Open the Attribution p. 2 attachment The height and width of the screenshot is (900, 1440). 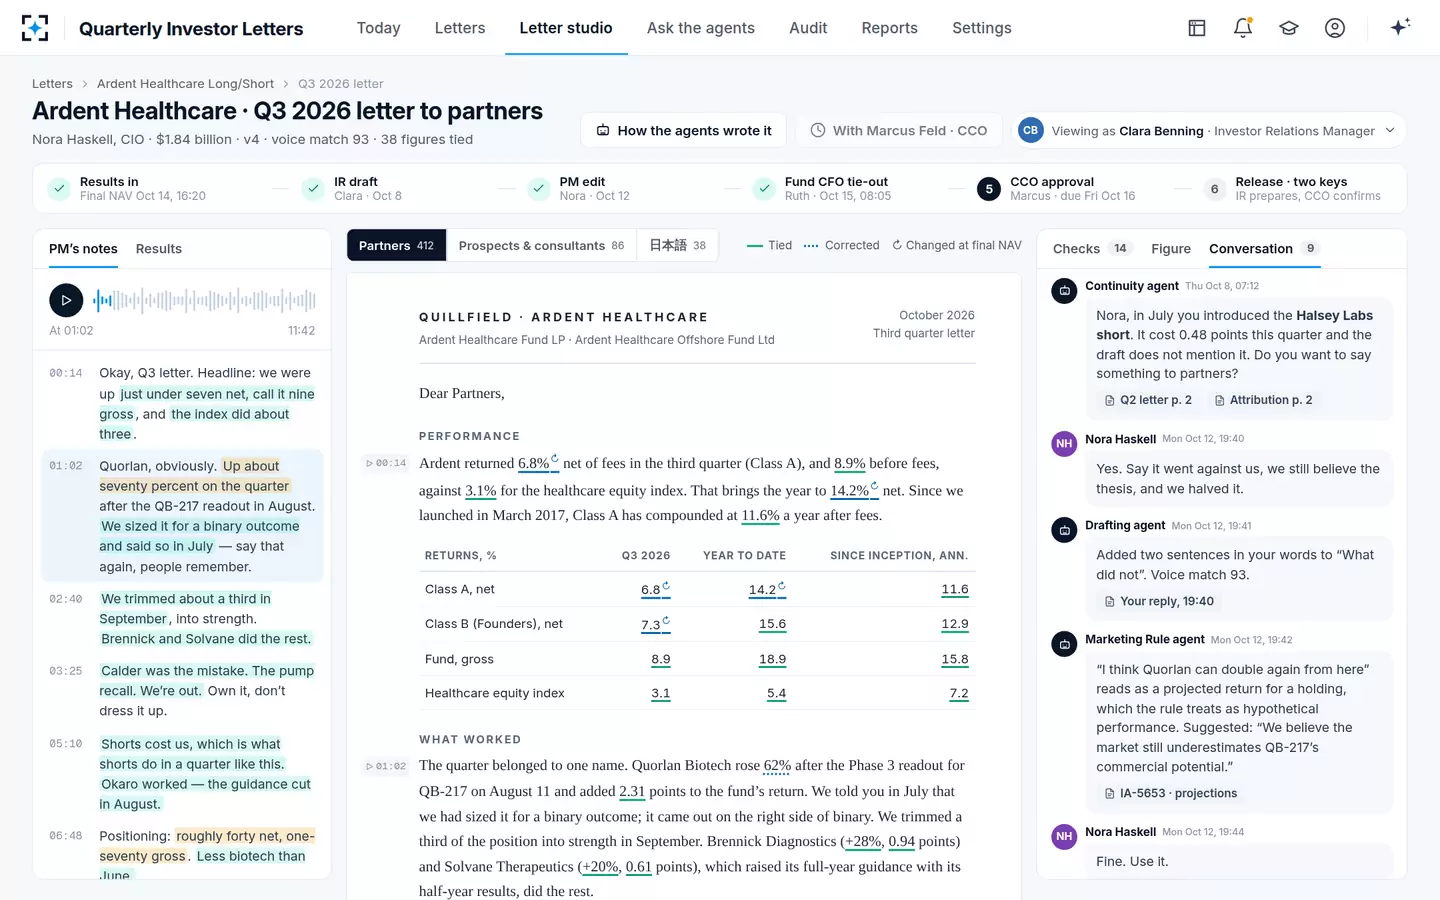[1263, 400]
